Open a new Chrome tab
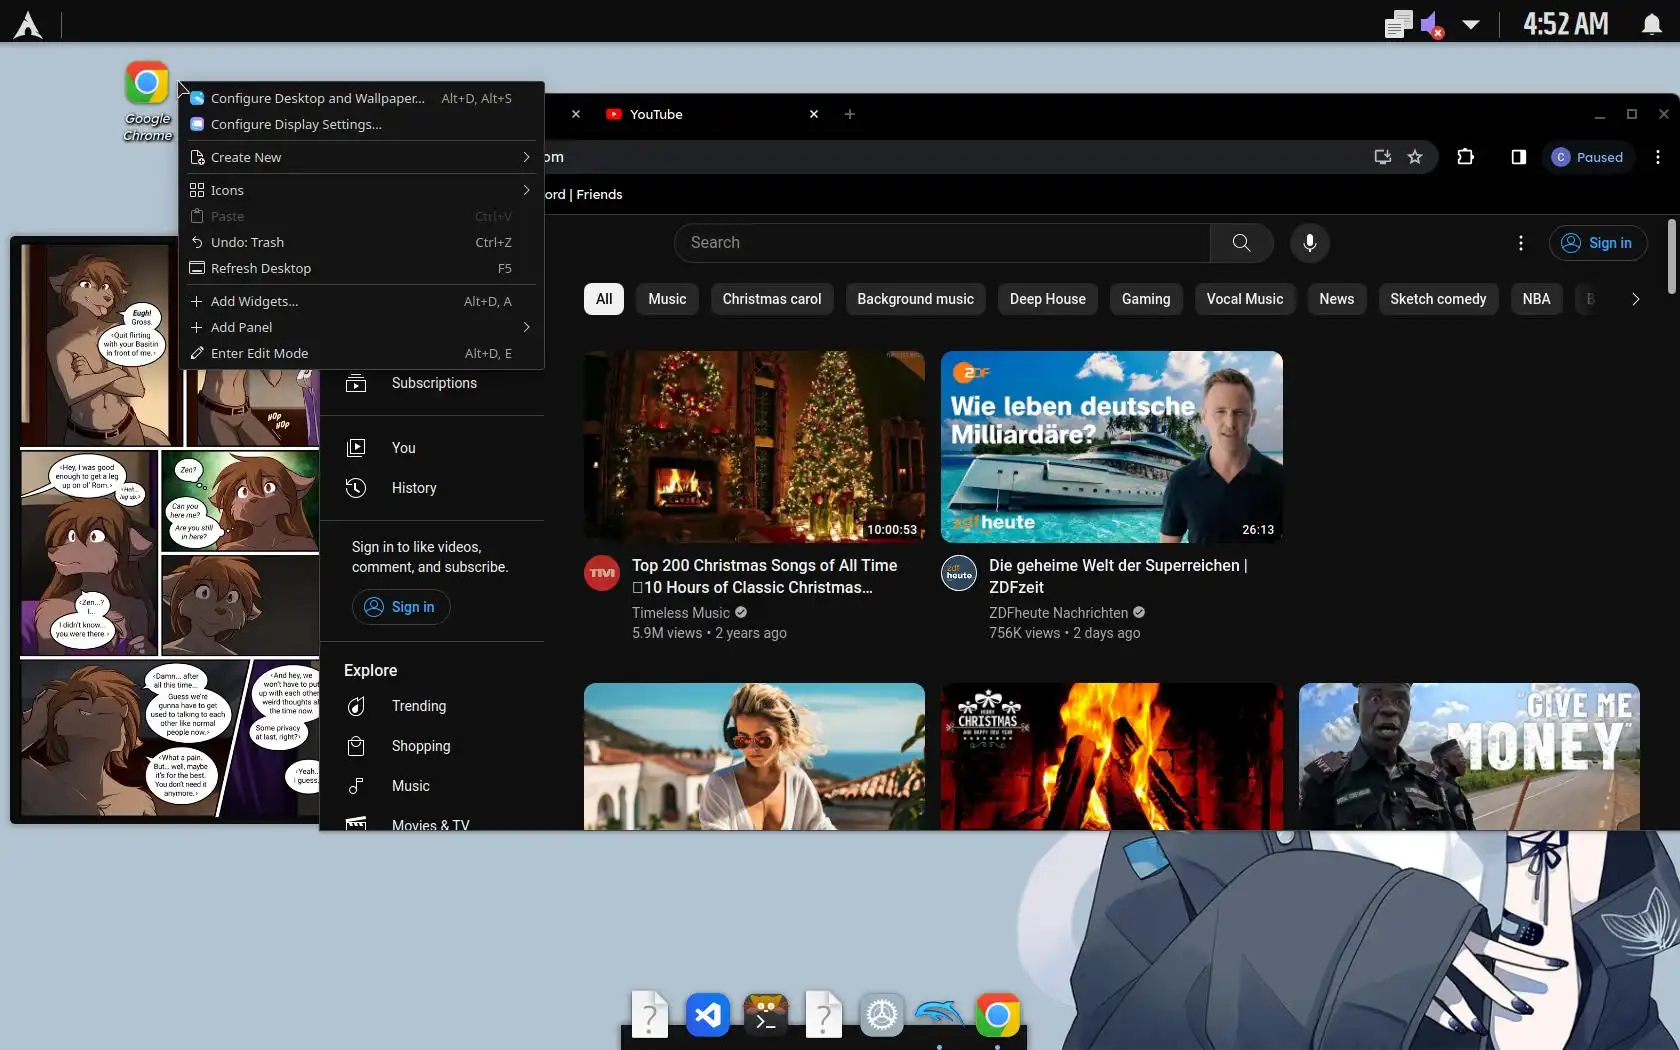 tap(850, 114)
